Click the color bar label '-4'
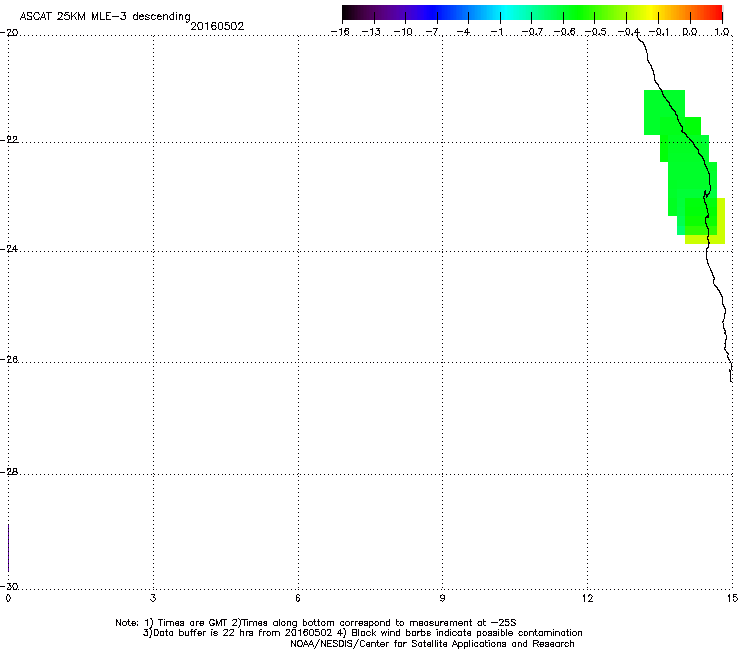This screenshot has width=740, height=650. (x=463, y=32)
